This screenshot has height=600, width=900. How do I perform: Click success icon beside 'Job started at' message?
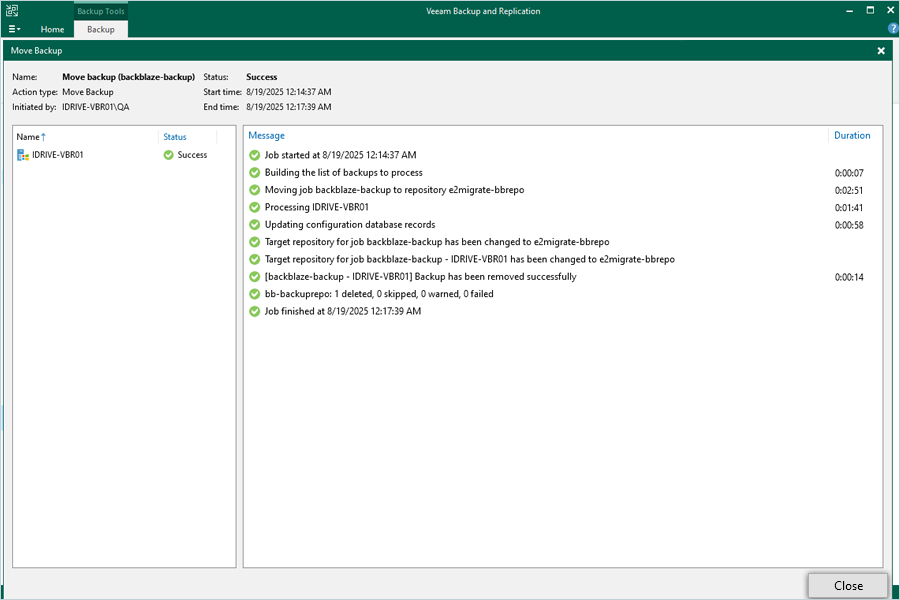point(255,155)
